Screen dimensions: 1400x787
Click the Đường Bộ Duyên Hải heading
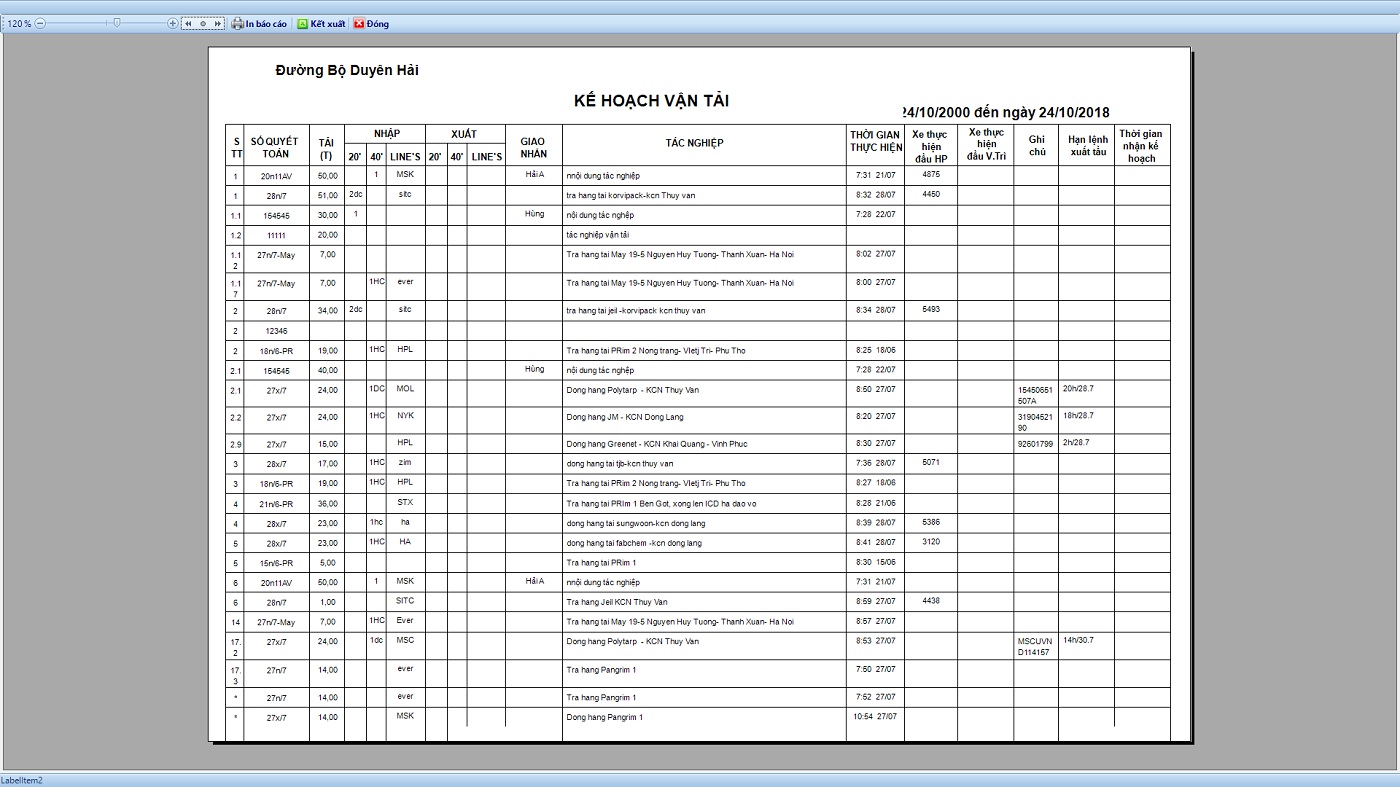tap(347, 70)
